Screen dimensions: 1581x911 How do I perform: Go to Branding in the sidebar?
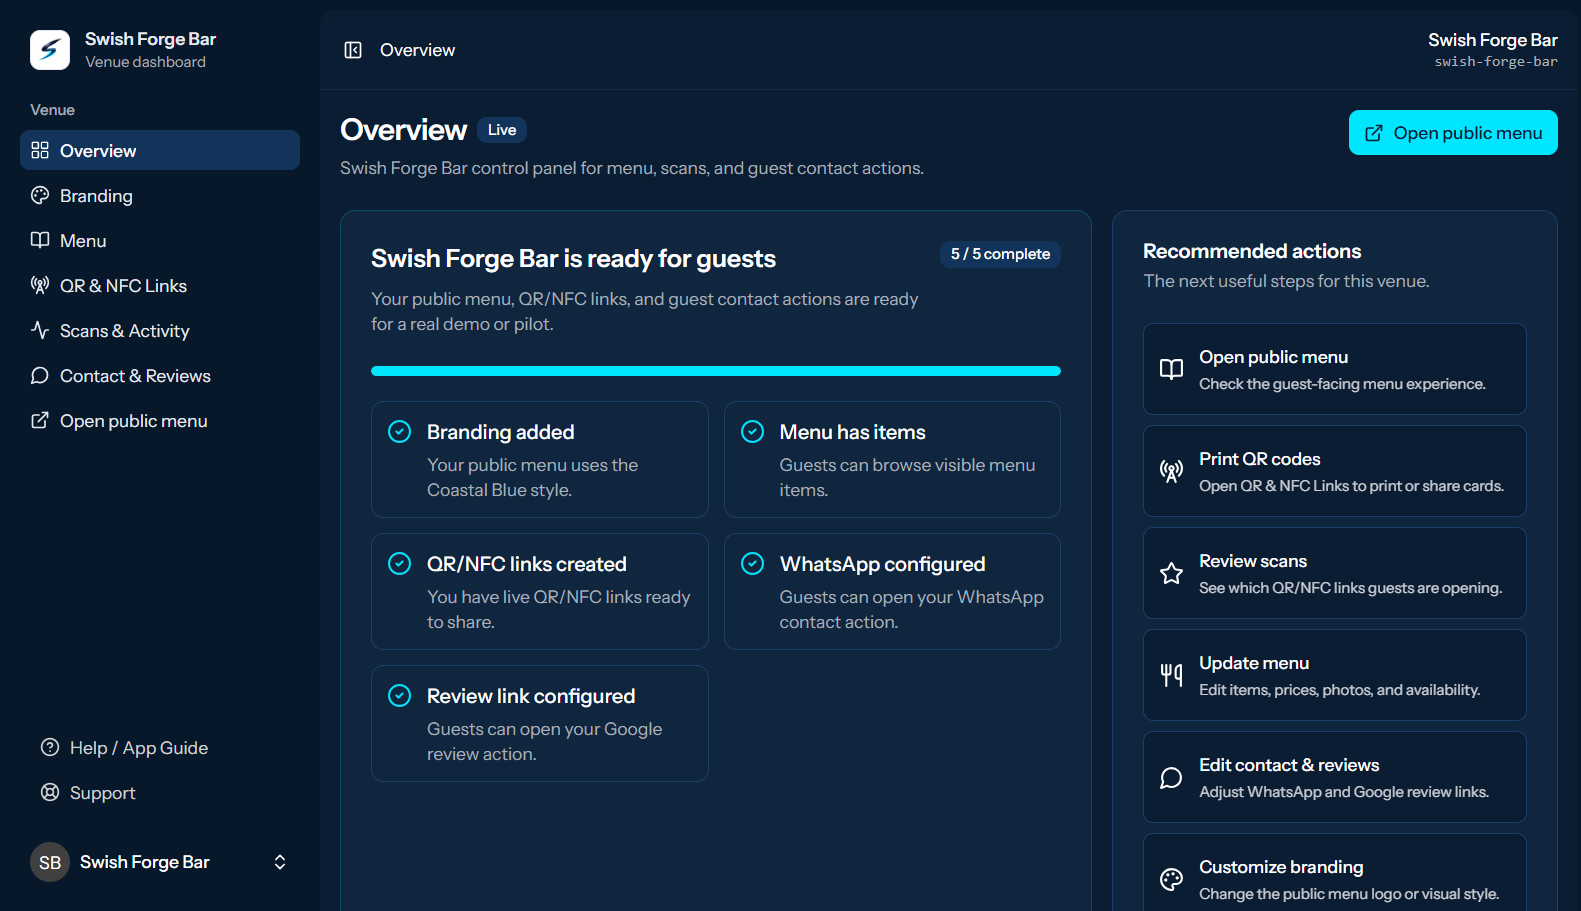tap(160, 195)
